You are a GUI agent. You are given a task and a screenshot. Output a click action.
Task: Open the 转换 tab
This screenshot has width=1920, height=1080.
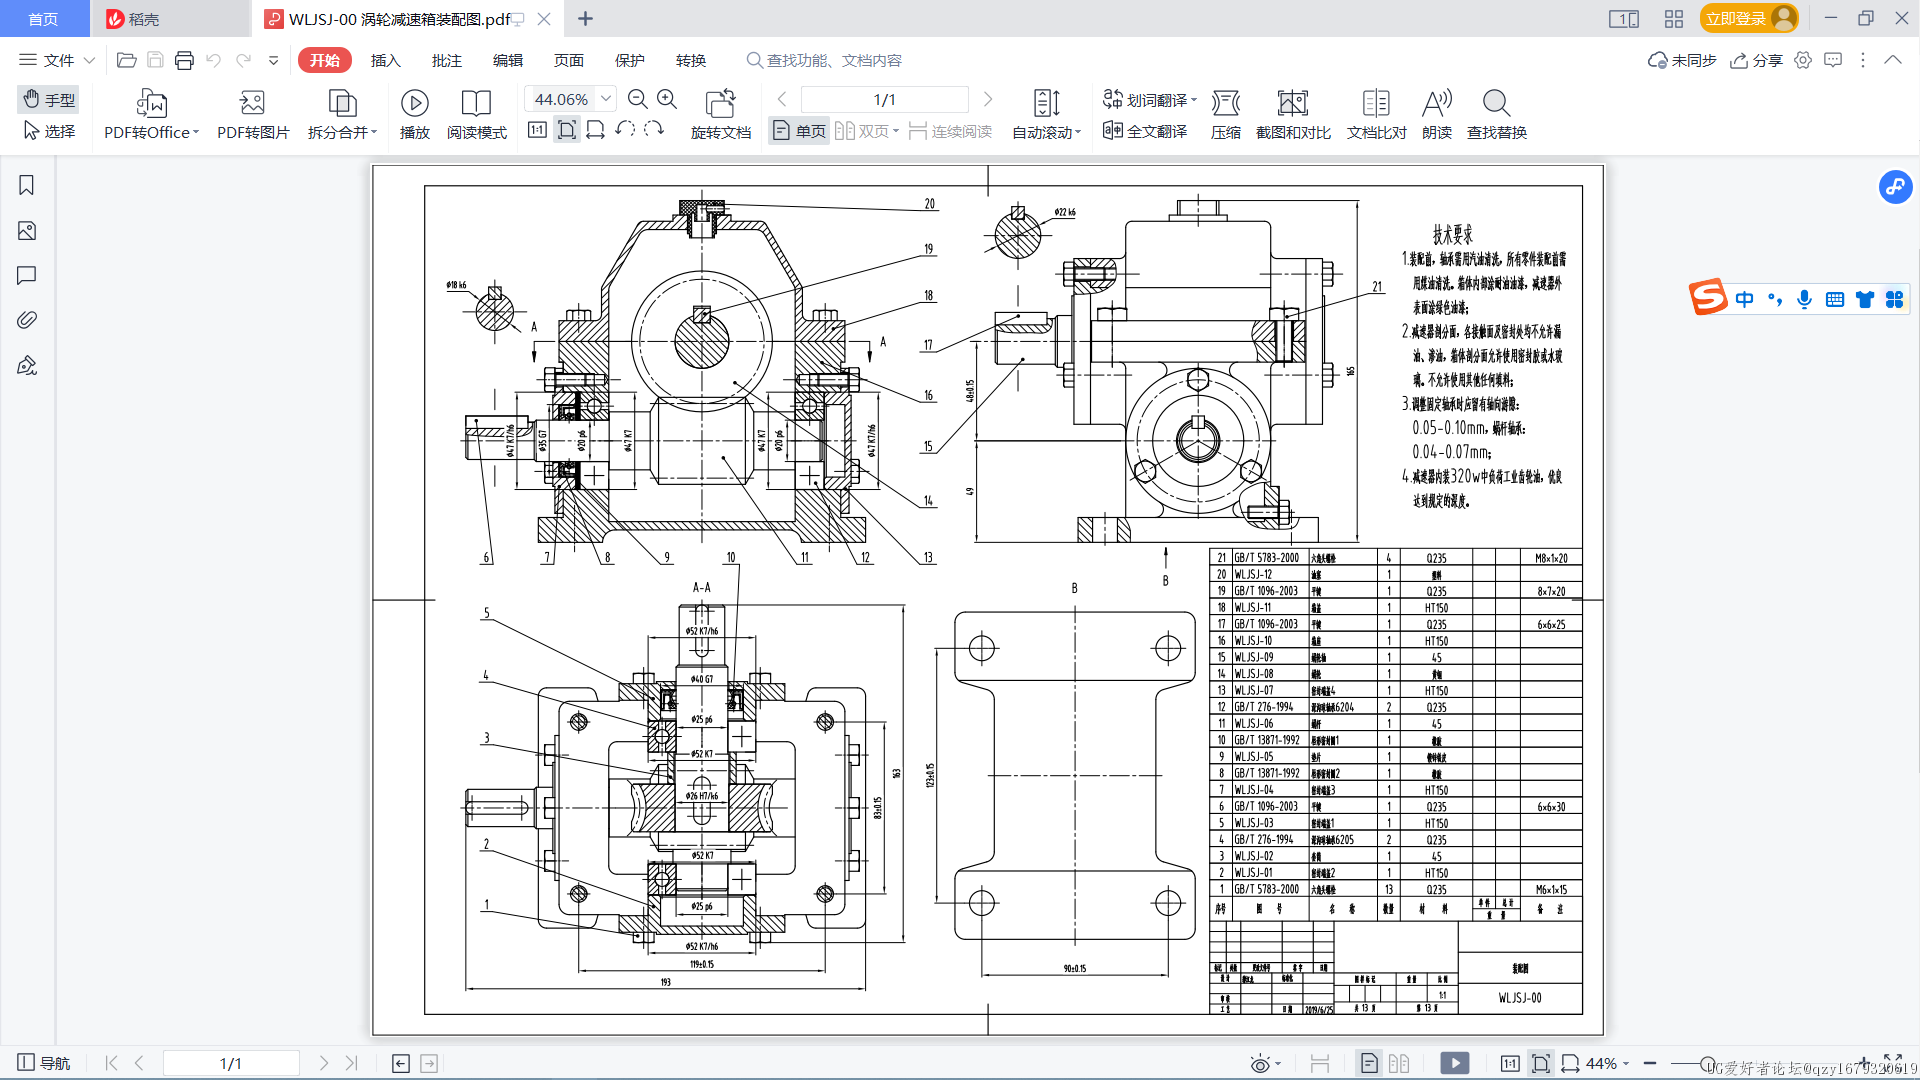click(690, 60)
